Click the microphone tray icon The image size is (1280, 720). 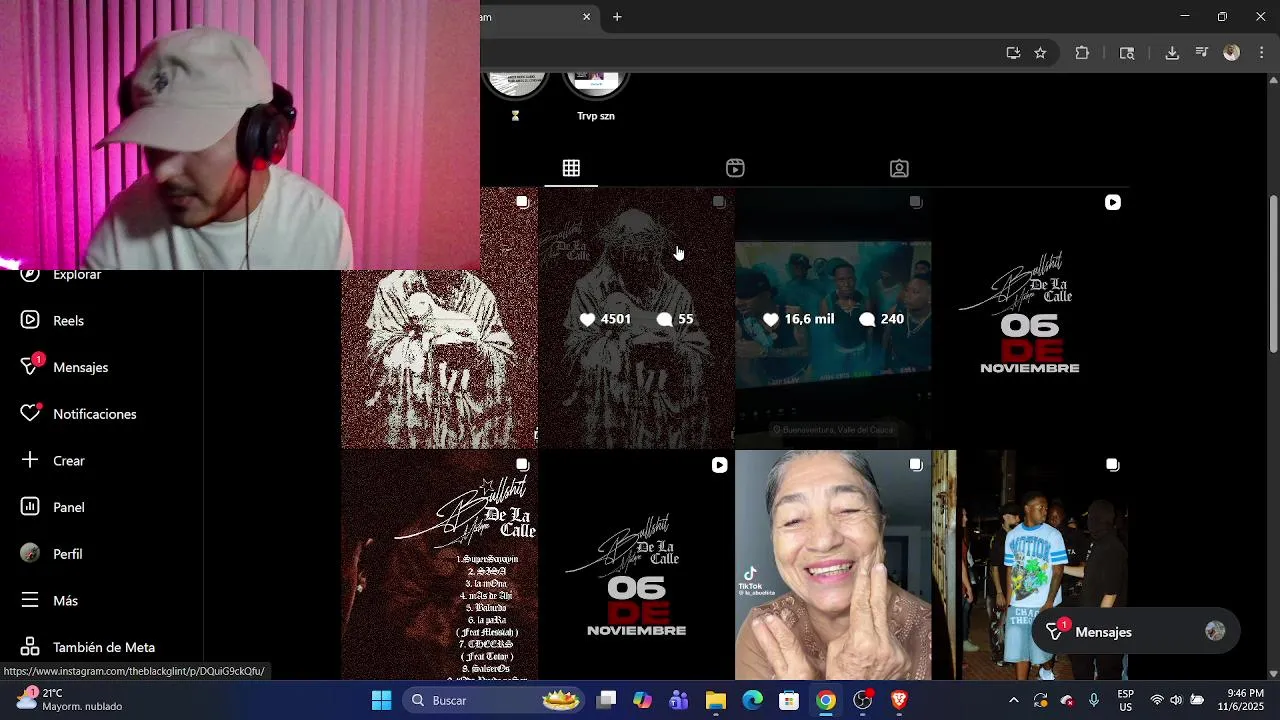click(1094, 700)
